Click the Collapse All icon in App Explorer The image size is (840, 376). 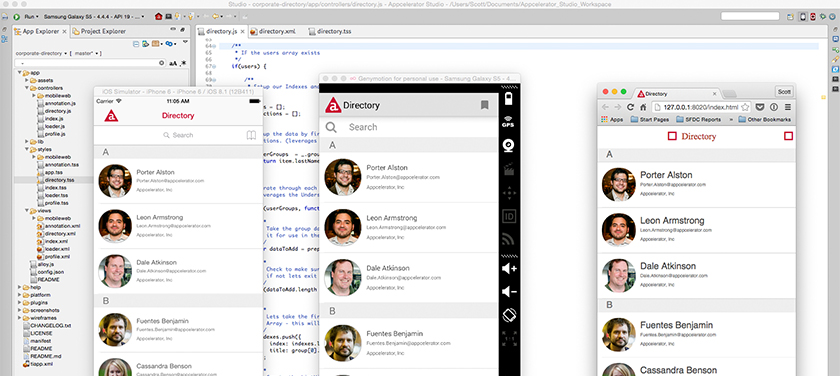(136, 44)
